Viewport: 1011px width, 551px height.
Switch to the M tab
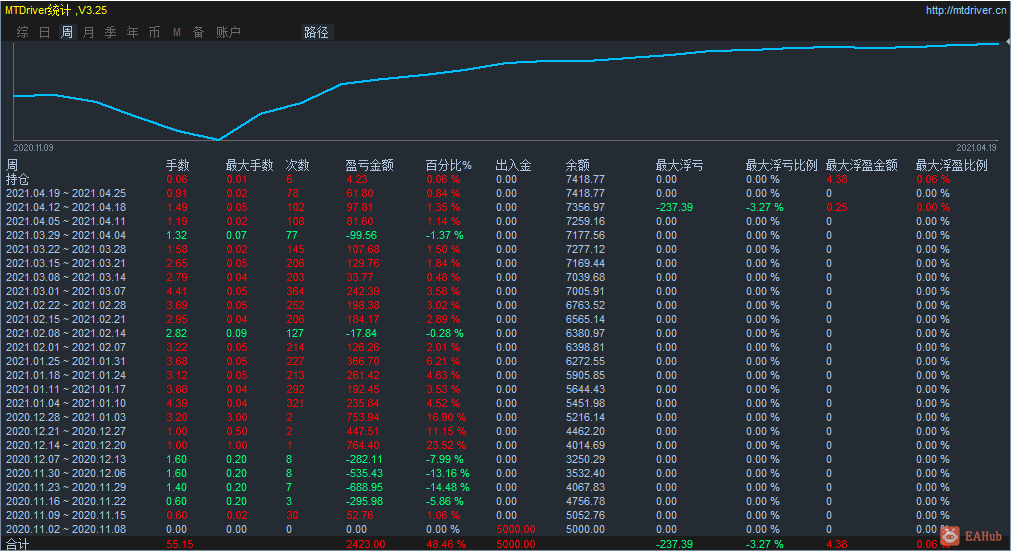(177, 32)
